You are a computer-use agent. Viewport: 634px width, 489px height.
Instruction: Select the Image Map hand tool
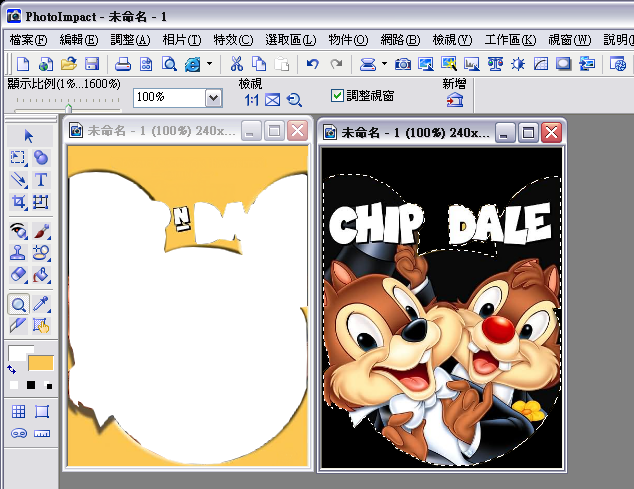[41, 325]
